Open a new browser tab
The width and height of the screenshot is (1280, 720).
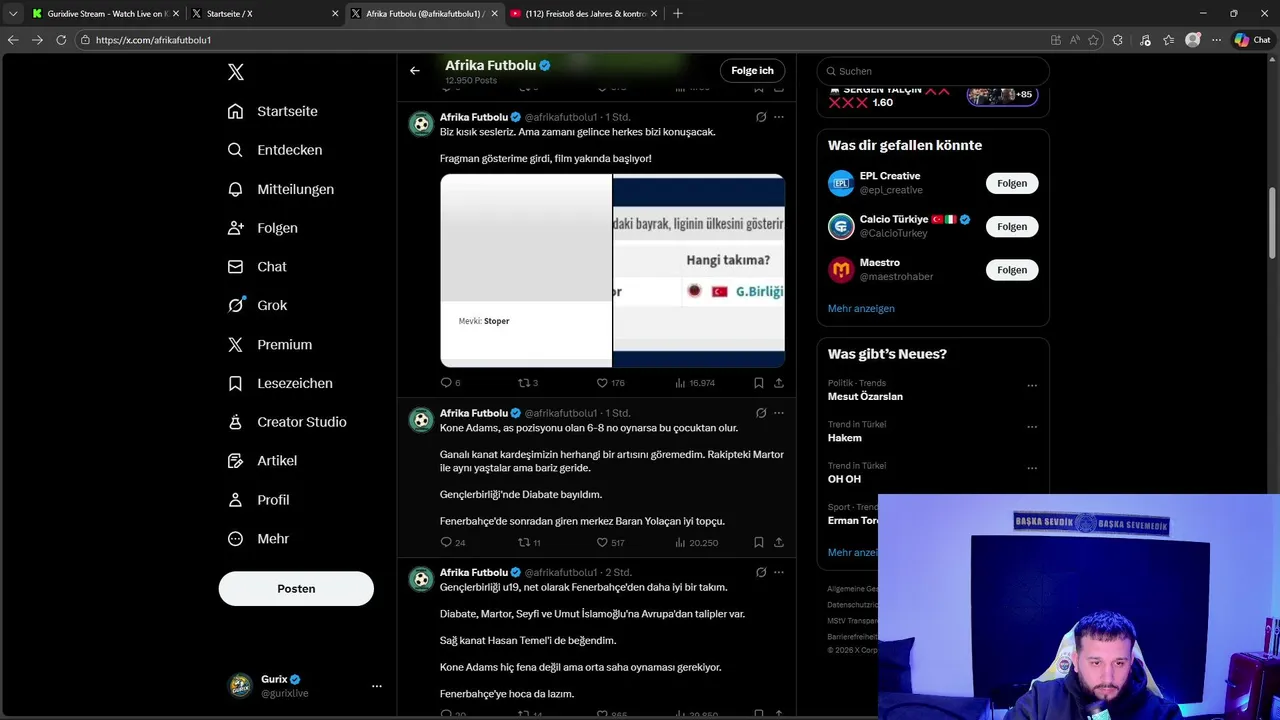tap(678, 14)
